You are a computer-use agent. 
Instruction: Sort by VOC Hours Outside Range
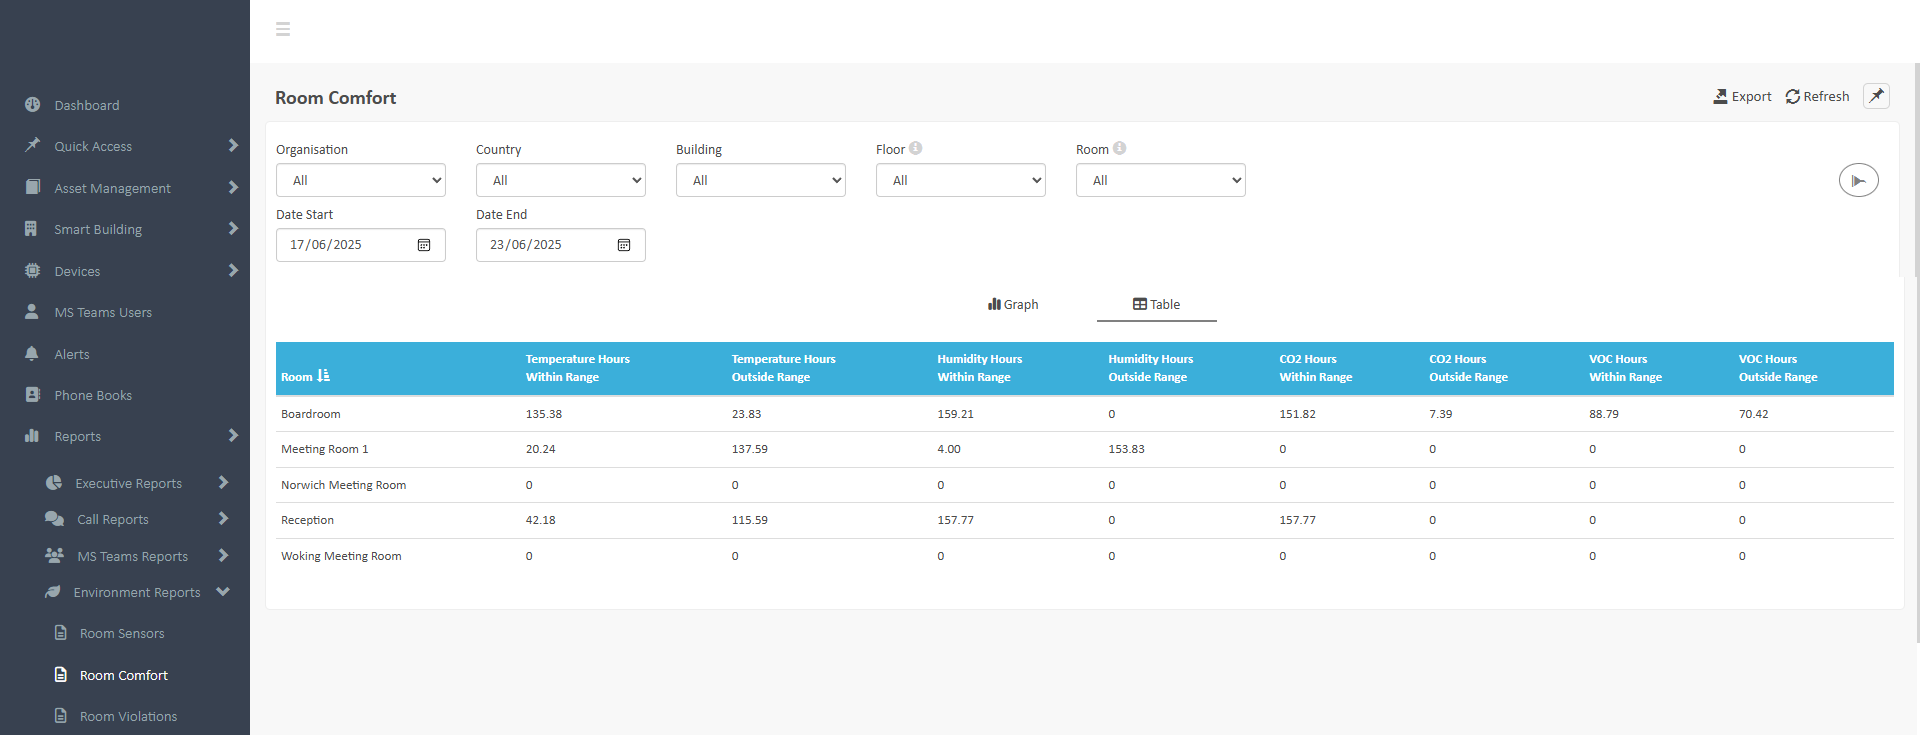click(x=1778, y=368)
